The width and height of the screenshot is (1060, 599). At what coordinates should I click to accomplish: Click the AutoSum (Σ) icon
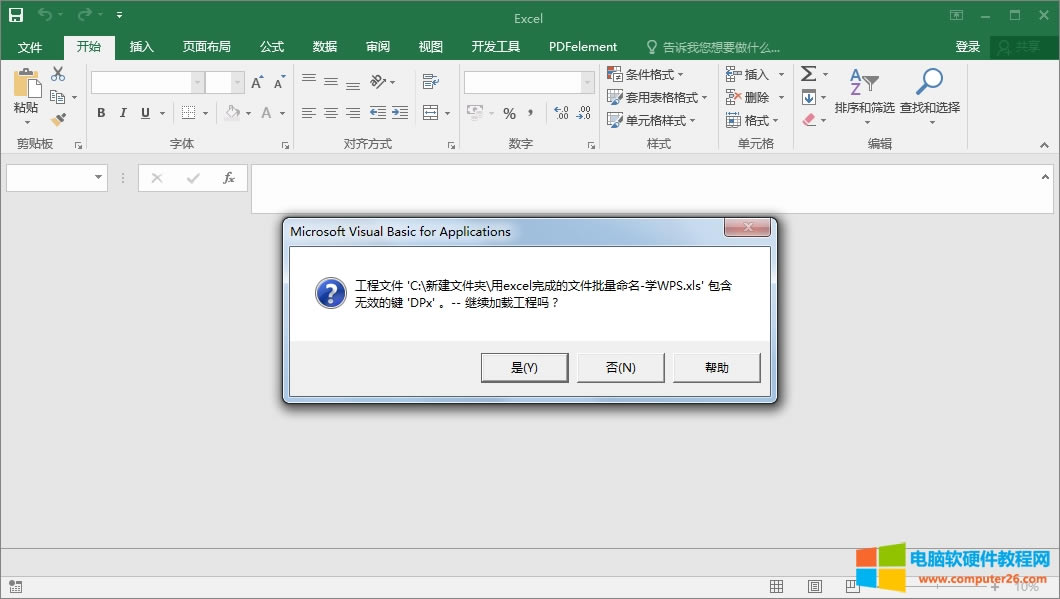coord(808,73)
